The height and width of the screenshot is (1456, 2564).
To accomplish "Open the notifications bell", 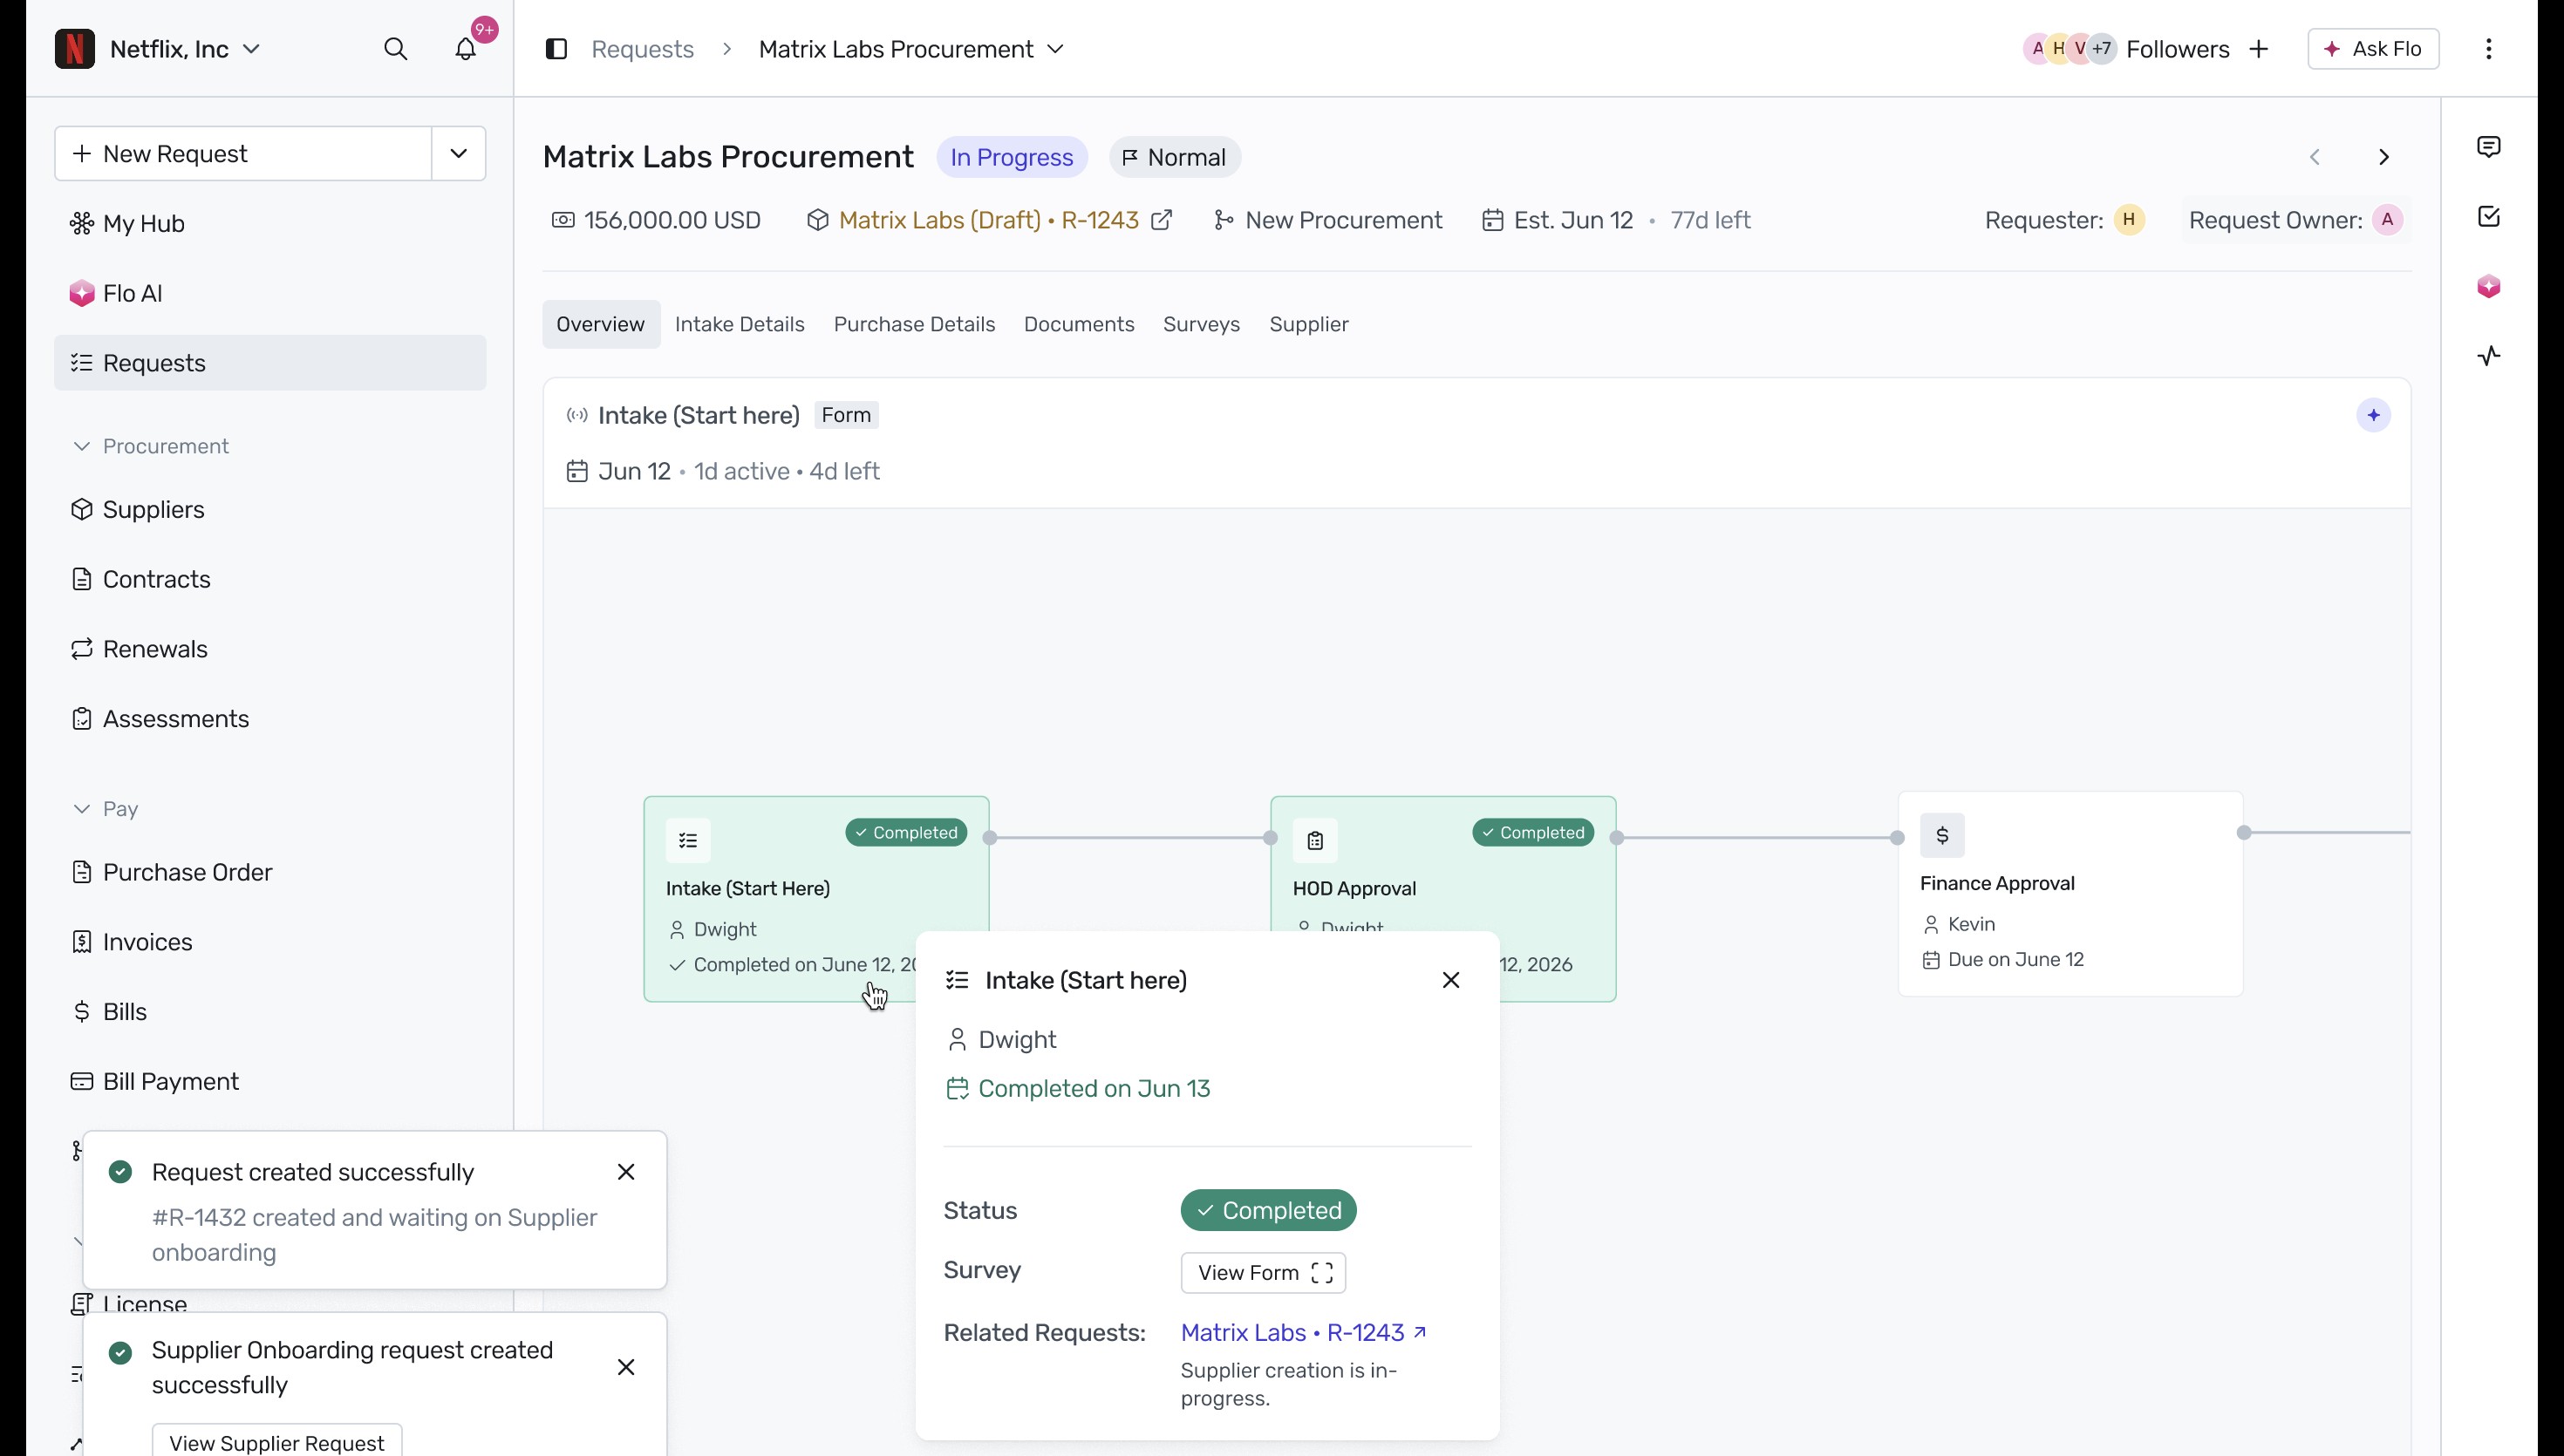I will 466,49.
